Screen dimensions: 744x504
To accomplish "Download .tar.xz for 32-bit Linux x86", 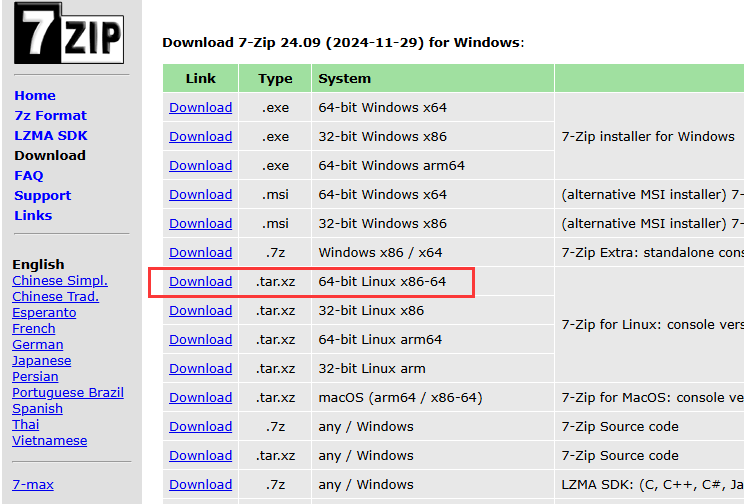I will coord(201,310).
